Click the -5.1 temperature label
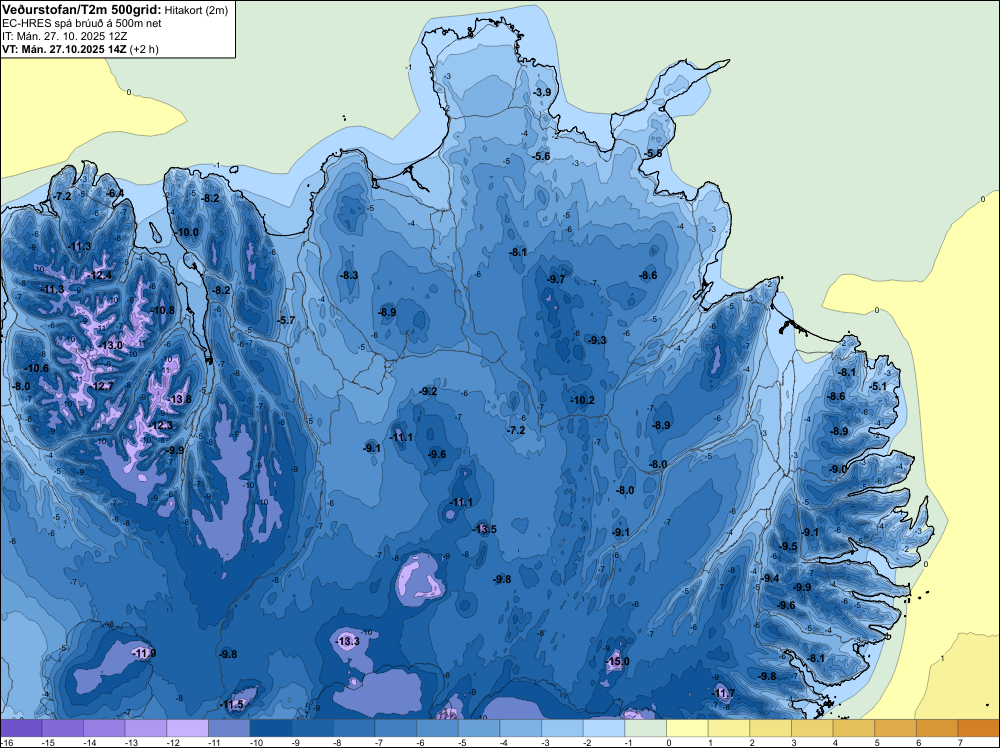The height and width of the screenshot is (748, 1000). (878, 386)
